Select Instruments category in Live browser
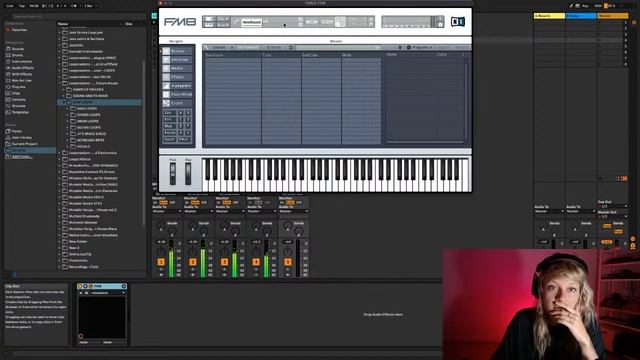Screen dimensions: 640x360 point(19,62)
